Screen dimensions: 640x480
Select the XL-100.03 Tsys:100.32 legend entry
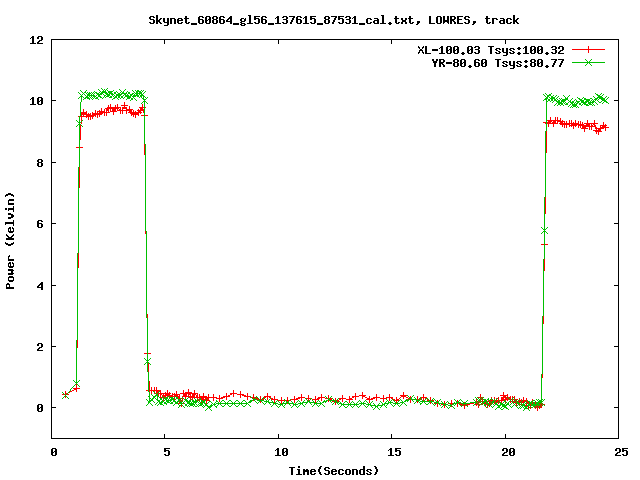[491, 50]
